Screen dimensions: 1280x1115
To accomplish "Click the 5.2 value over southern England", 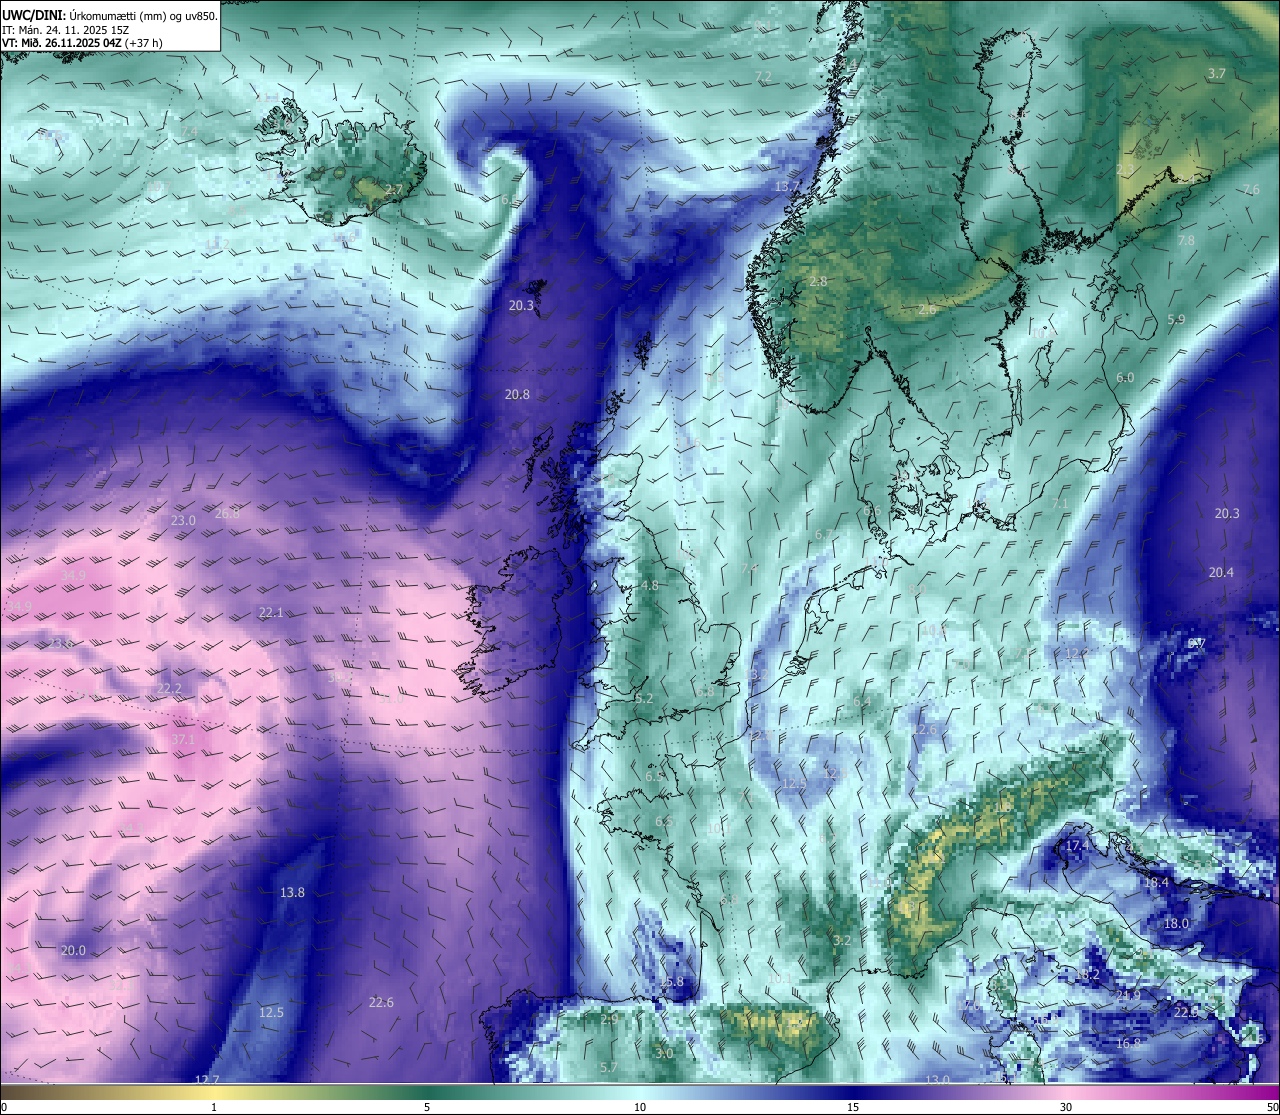I will [x=644, y=699].
